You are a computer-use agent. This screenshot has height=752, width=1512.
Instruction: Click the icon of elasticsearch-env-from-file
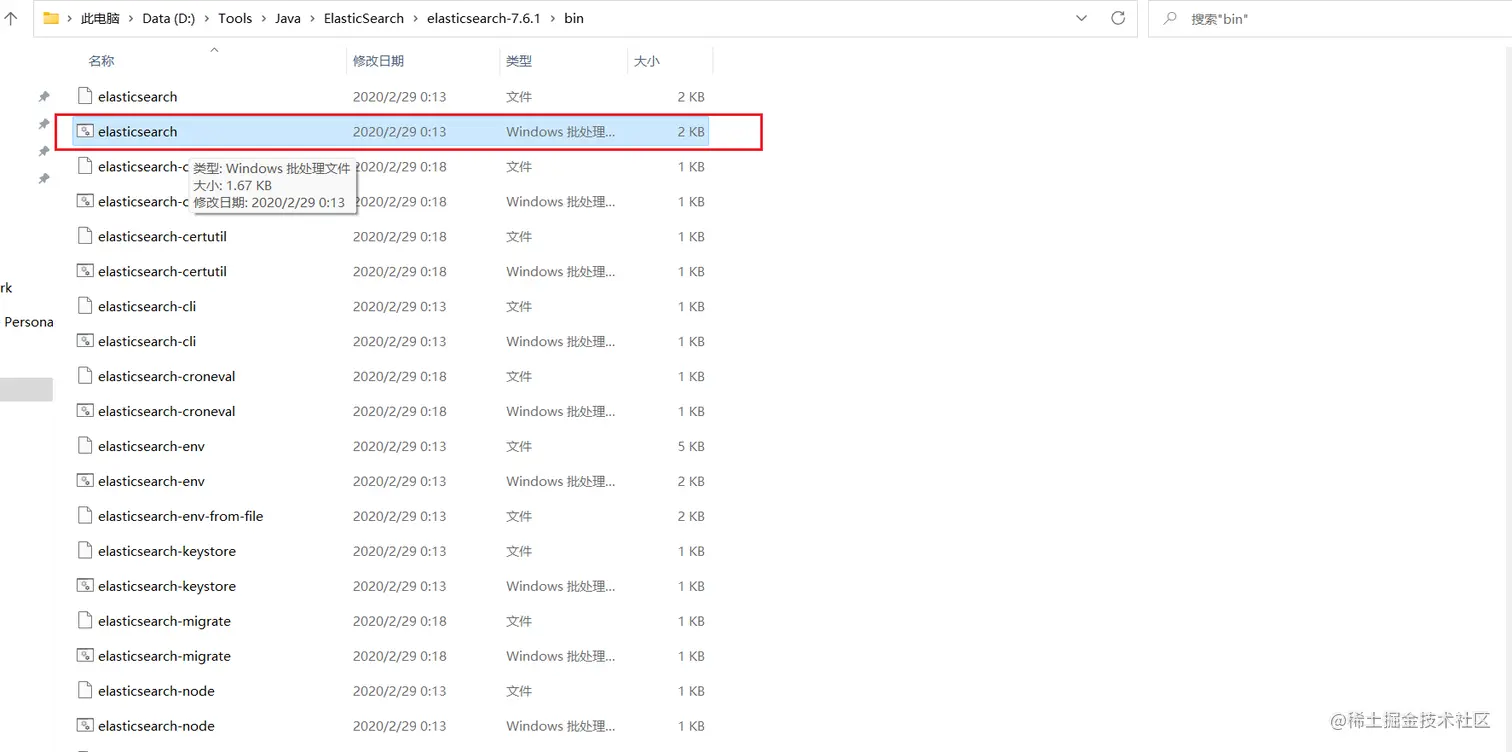click(x=85, y=516)
